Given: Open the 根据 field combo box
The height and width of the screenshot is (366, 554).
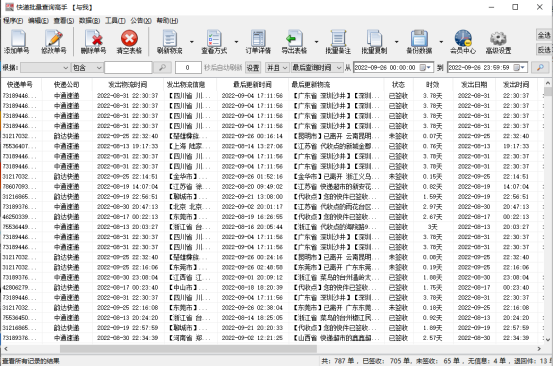Looking at the screenshot, I should [45, 67].
